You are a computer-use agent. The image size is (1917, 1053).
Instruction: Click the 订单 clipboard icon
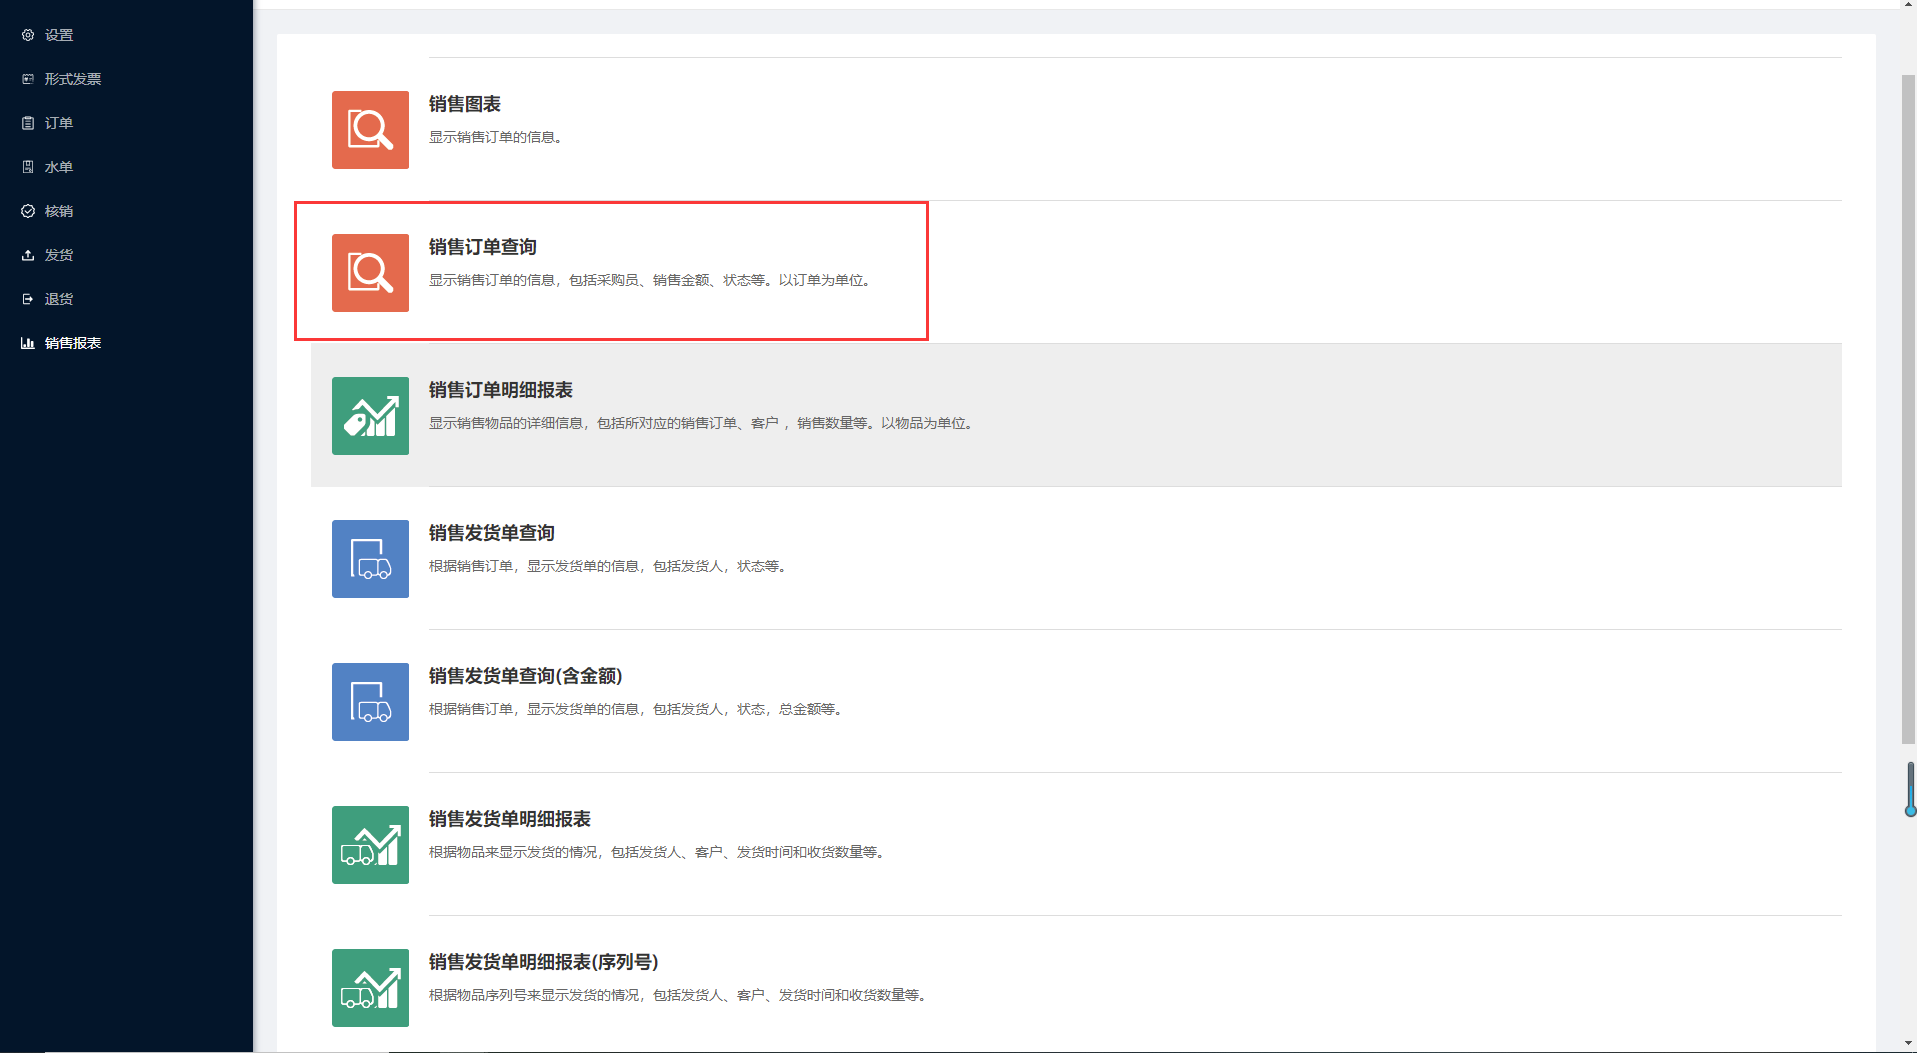point(28,123)
